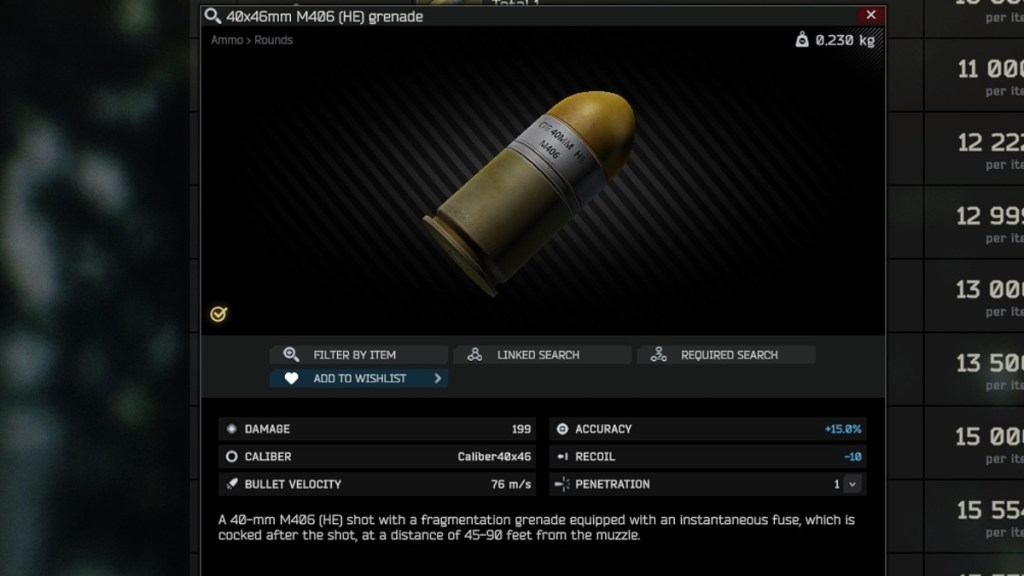Click the Required Search hierarchy icon
The image size is (1024, 576).
click(x=658, y=355)
